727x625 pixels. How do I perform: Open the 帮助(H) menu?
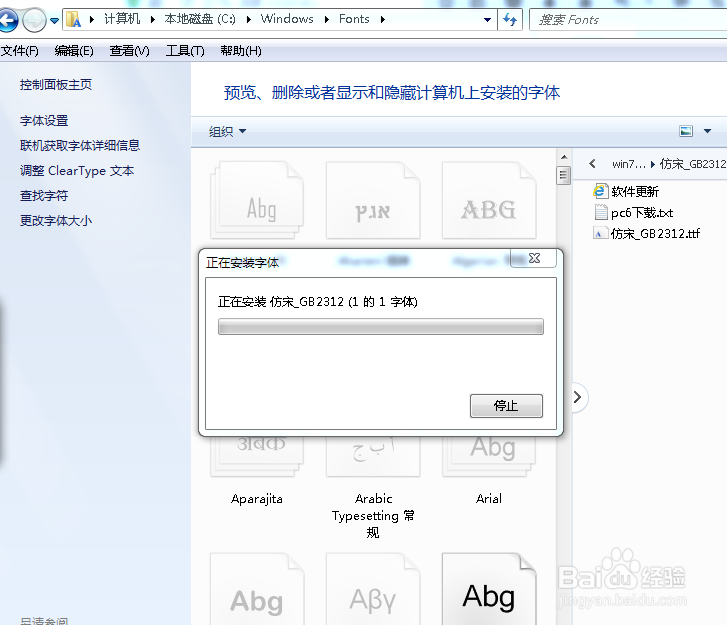(241, 51)
